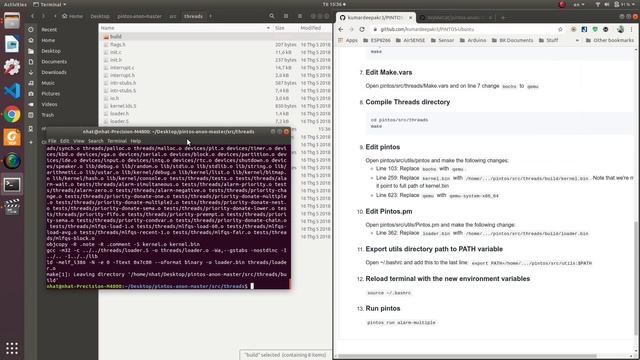This screenshot has height=360, width=640.
Task: Open Pictures in Files sidebar
Action: [51, 93]
